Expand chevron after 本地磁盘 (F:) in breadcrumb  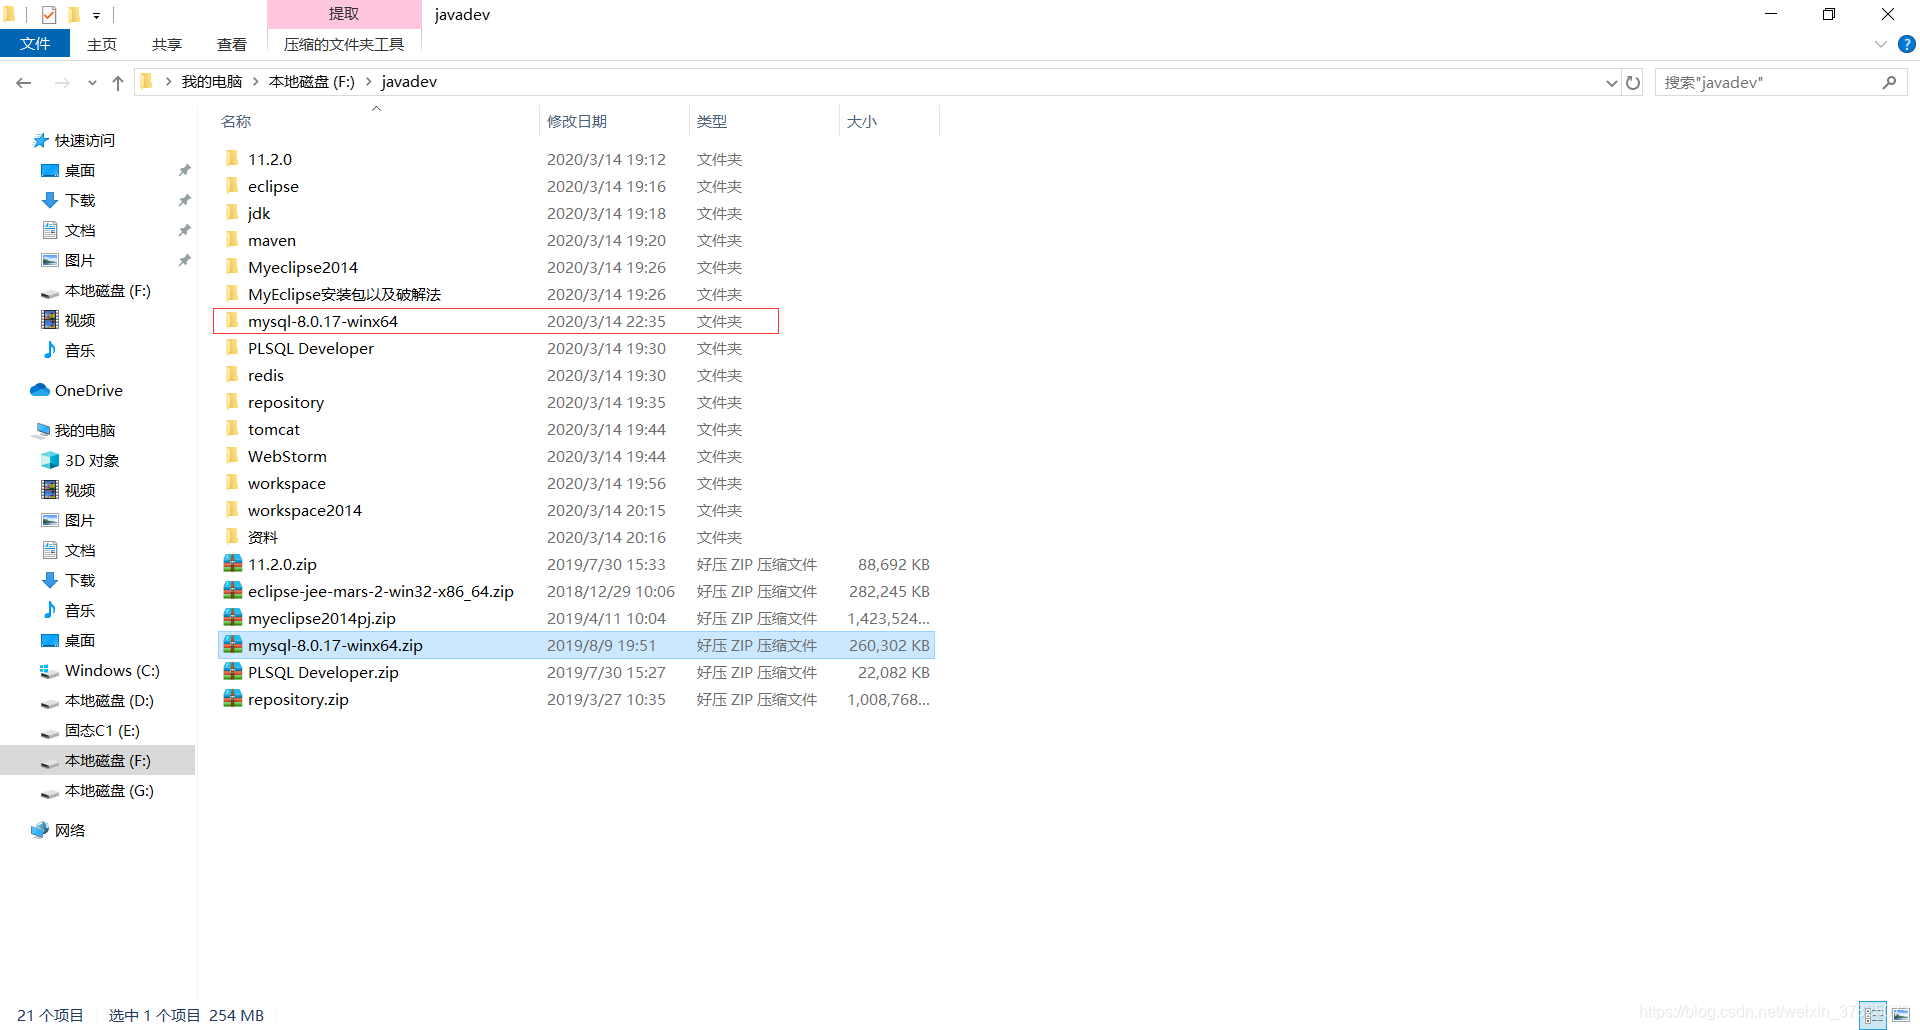coord(368,81)
